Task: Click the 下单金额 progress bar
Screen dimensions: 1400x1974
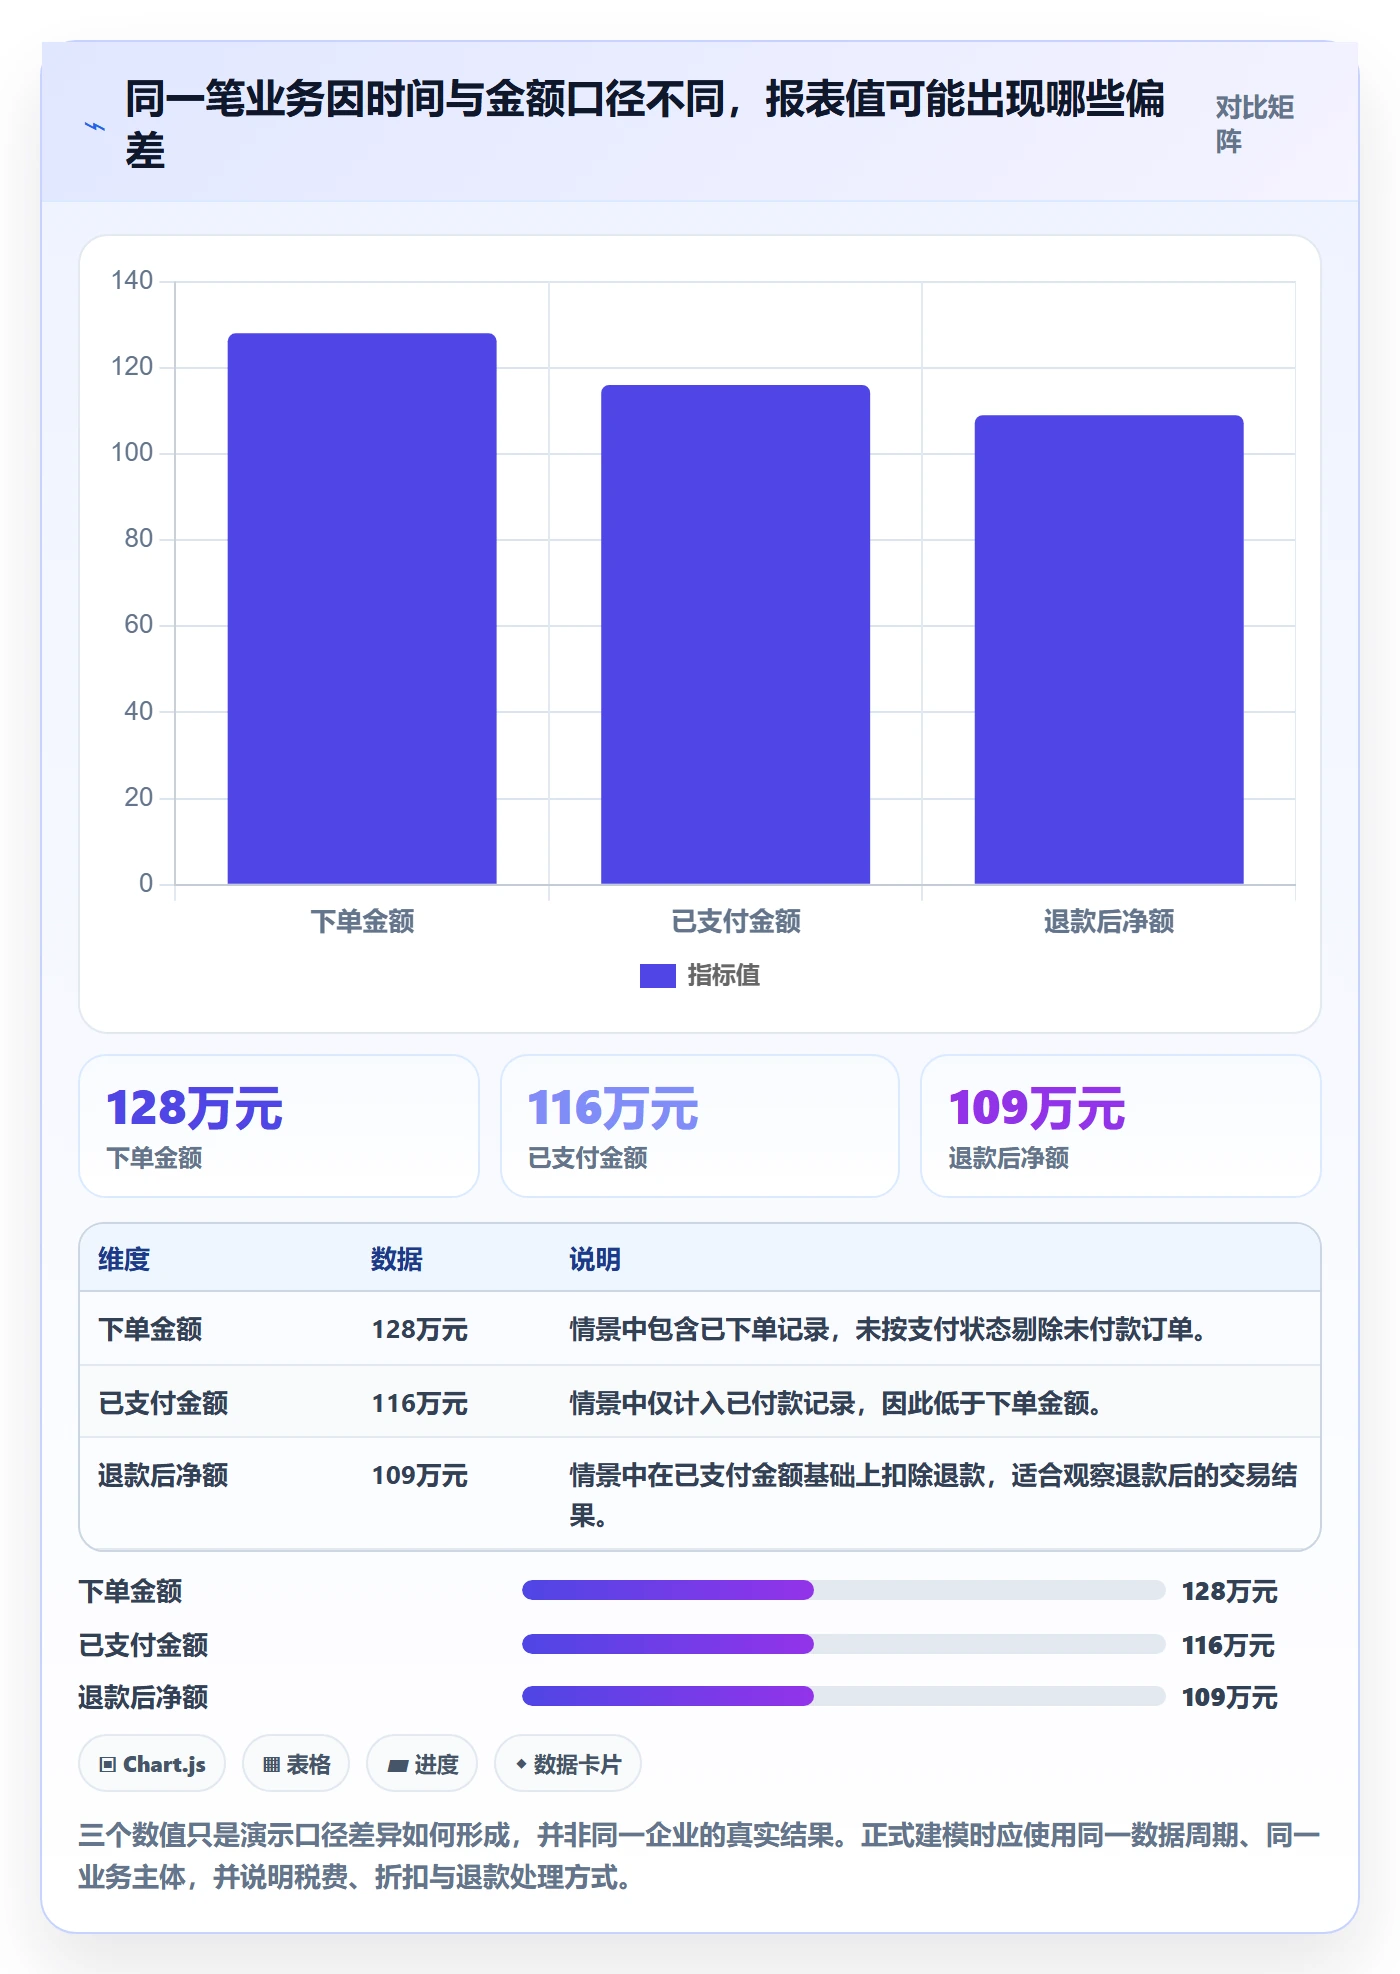Action: 844,1590
